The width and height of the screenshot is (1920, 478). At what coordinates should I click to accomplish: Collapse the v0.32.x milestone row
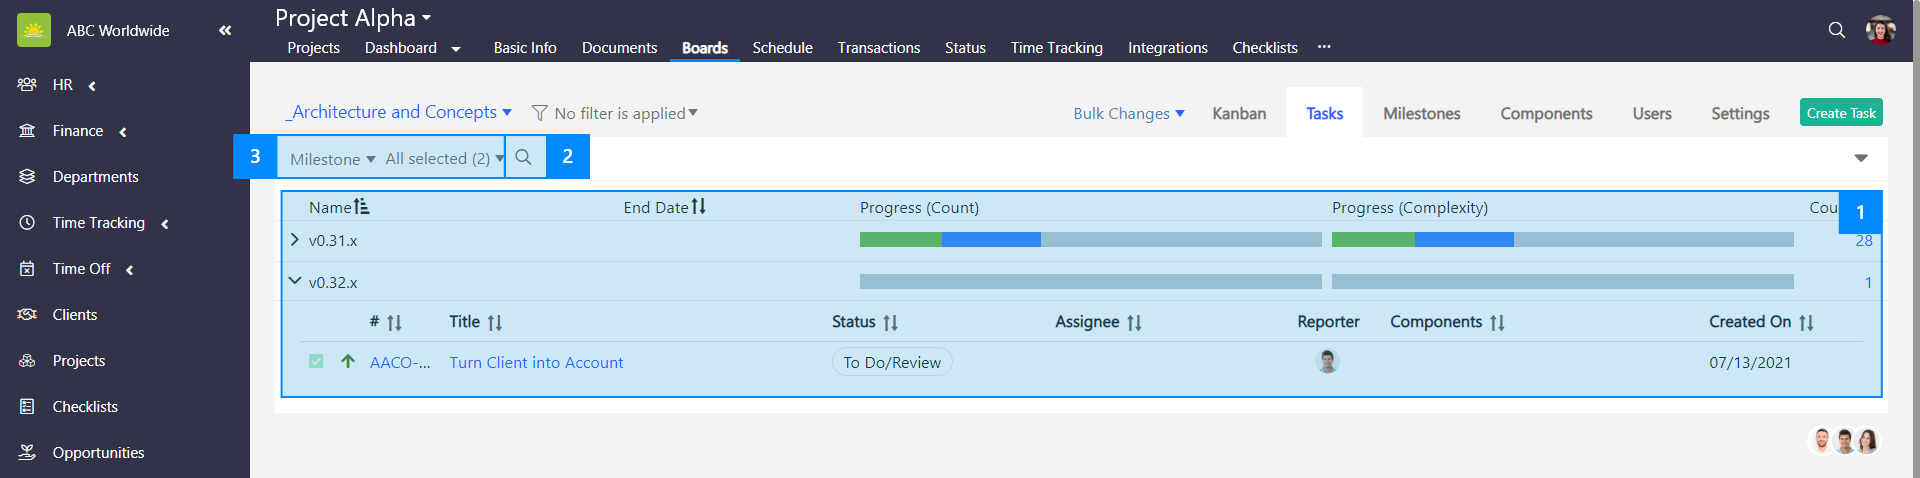coord(294,281)
